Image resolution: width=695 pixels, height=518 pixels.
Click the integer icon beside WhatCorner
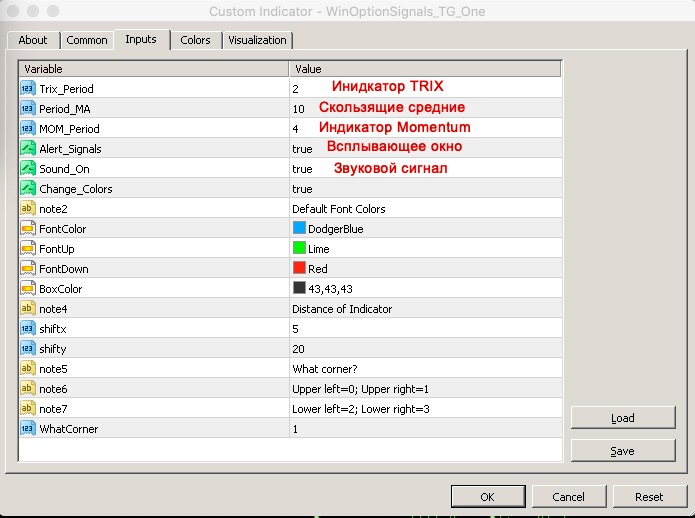[27, 428]
